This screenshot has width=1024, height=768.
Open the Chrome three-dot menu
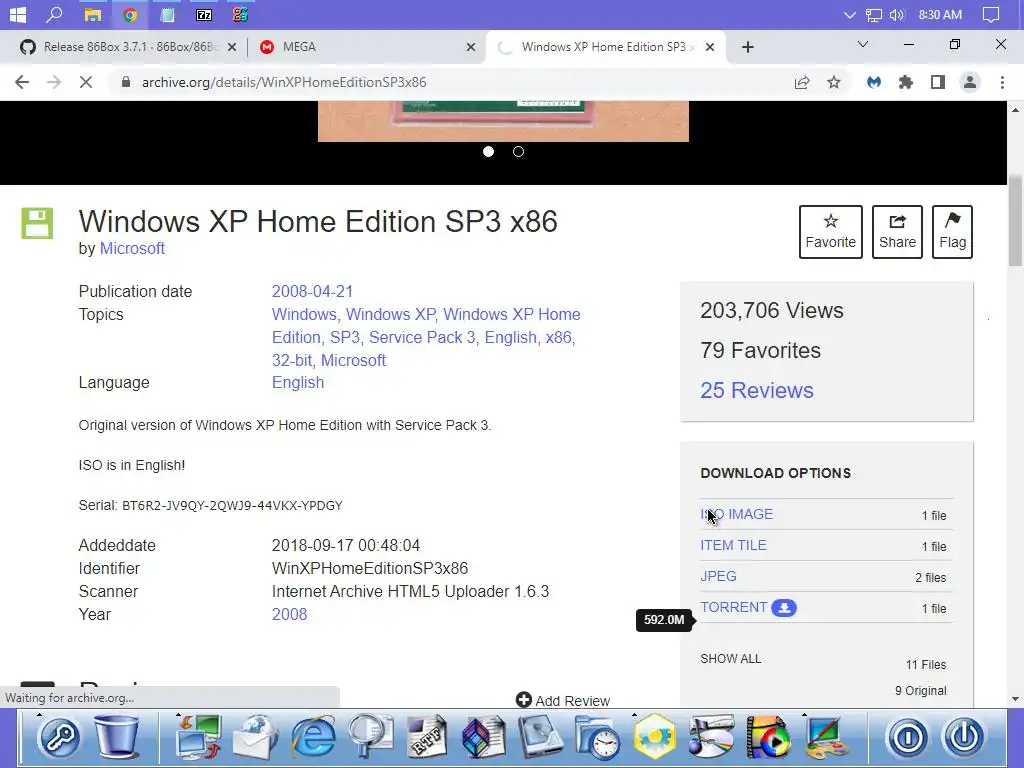tap(1002, 82)
